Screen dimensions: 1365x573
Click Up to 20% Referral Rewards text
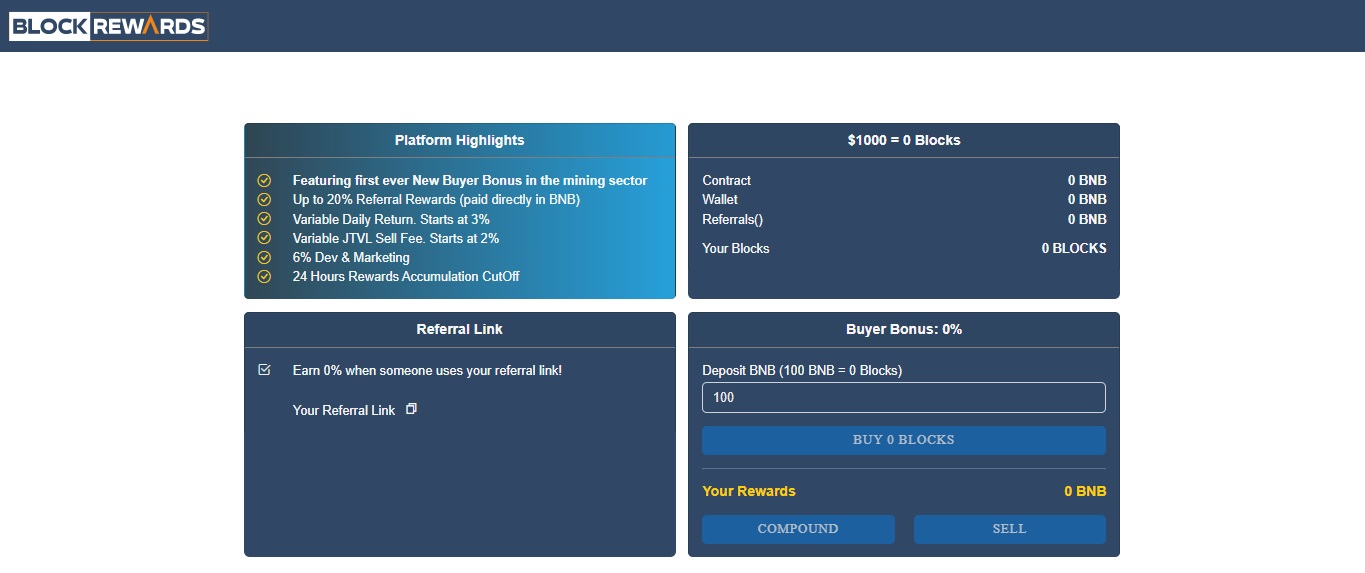click(436, 200)
